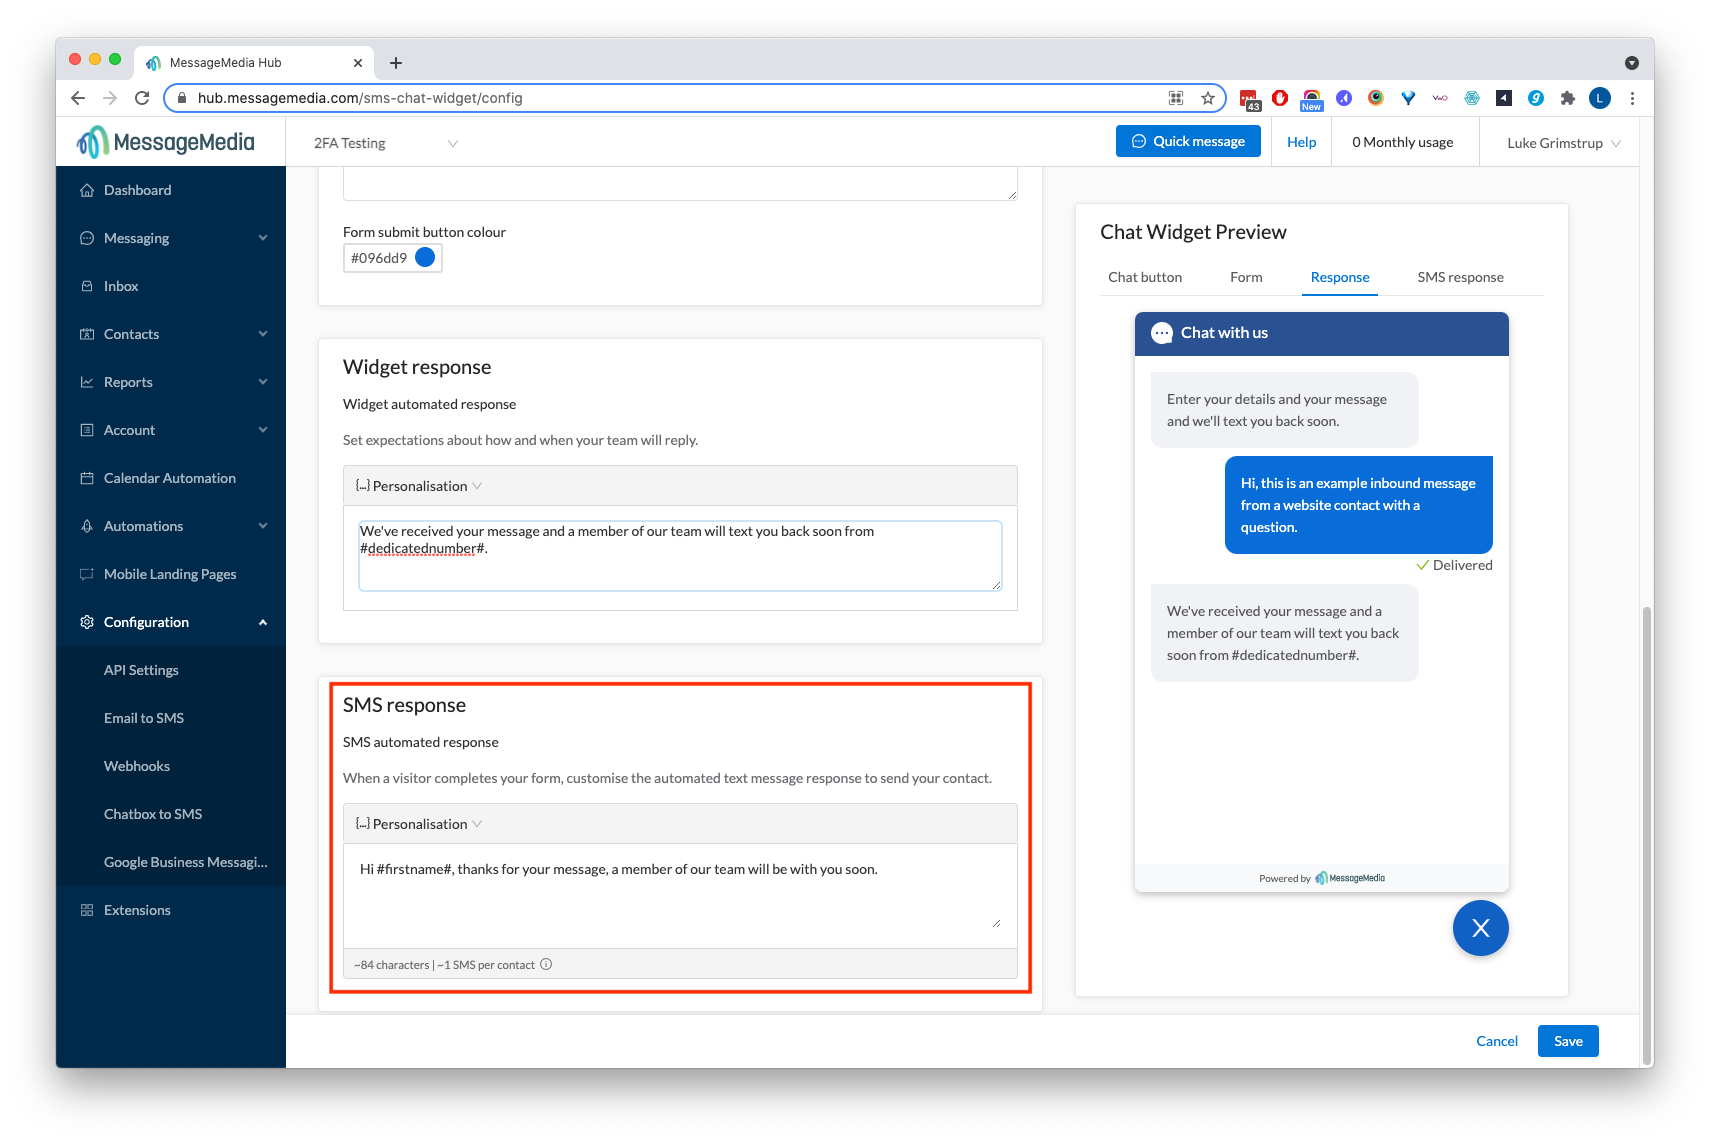The image size is (1710, 1142).
Task: Open the SMS response preview tab
Action: [1459, 277]
